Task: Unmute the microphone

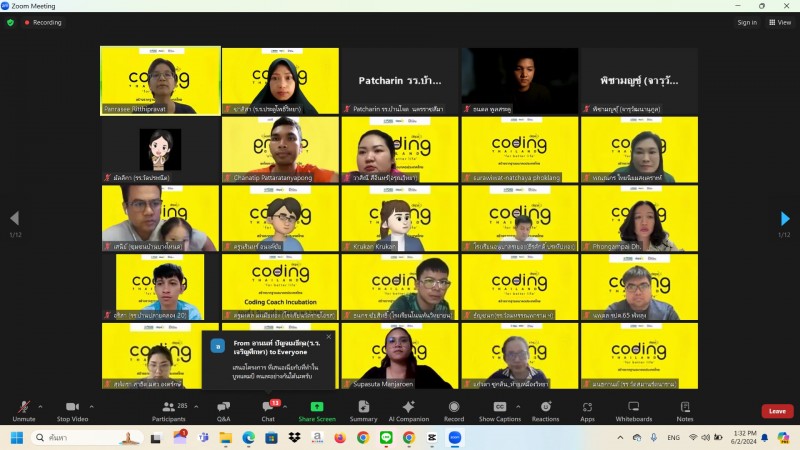Action: pyautogui.click(x=23, y=411)
